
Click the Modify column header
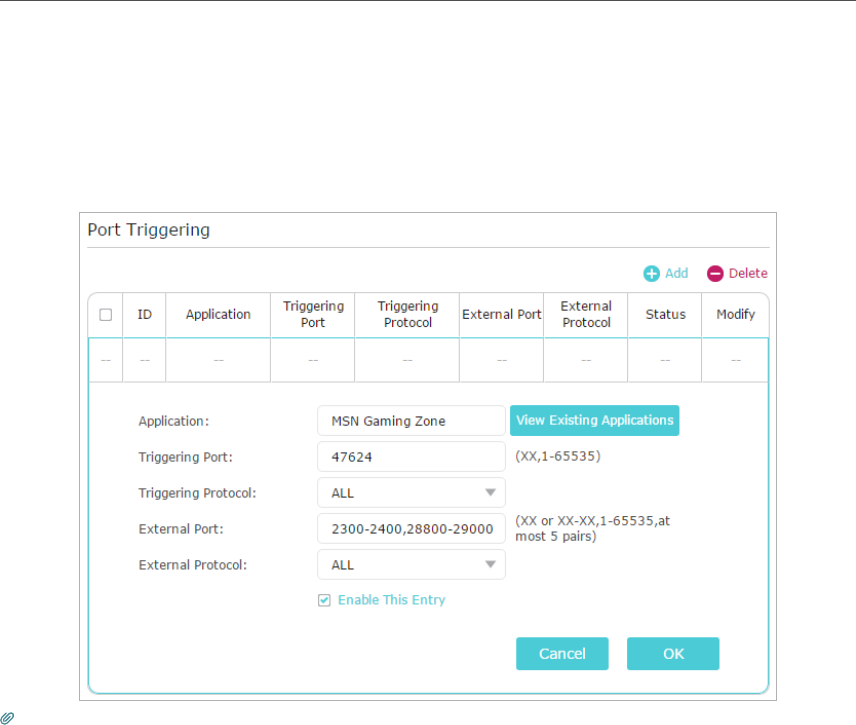click(x=735, y=314)
